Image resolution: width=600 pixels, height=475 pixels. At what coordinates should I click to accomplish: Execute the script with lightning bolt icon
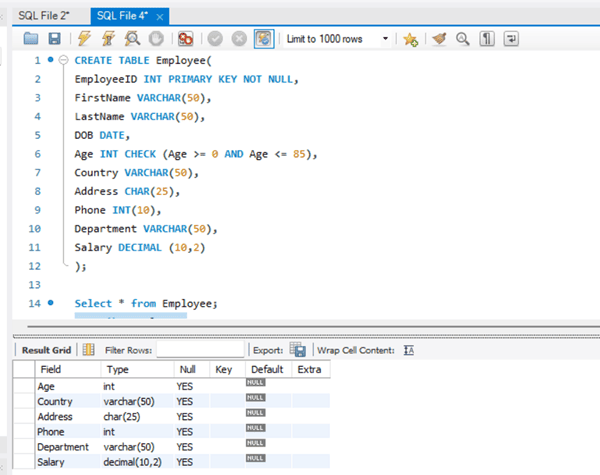point(84,39)
